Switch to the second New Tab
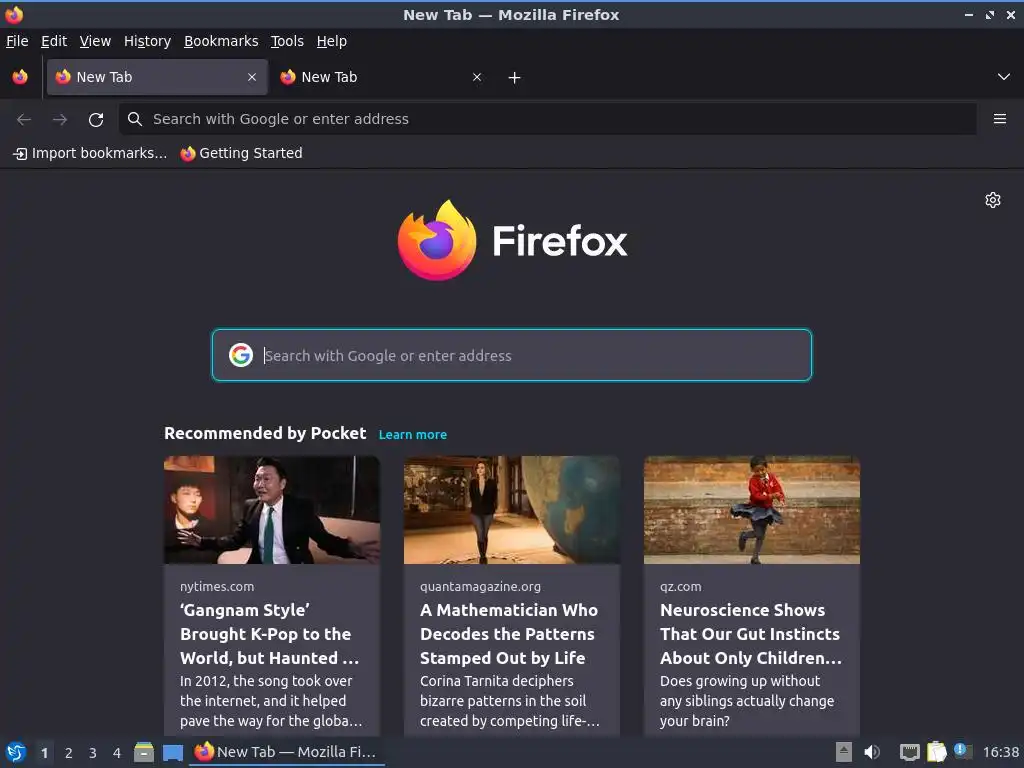 382,77
